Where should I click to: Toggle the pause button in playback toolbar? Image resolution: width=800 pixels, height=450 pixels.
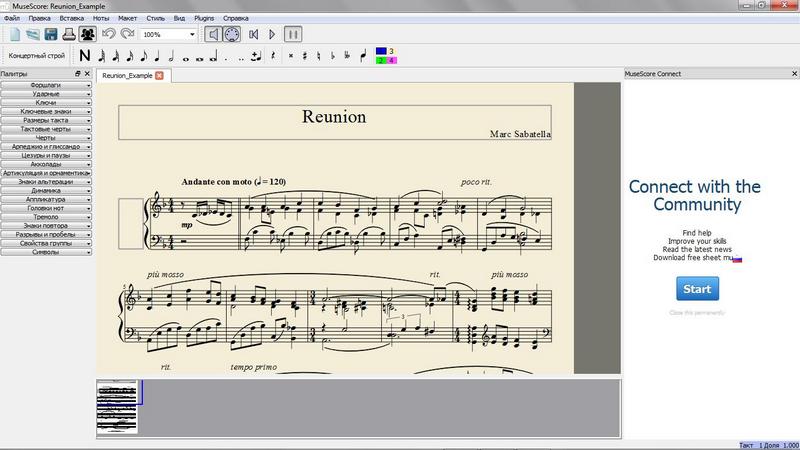(x=293, y=34)
